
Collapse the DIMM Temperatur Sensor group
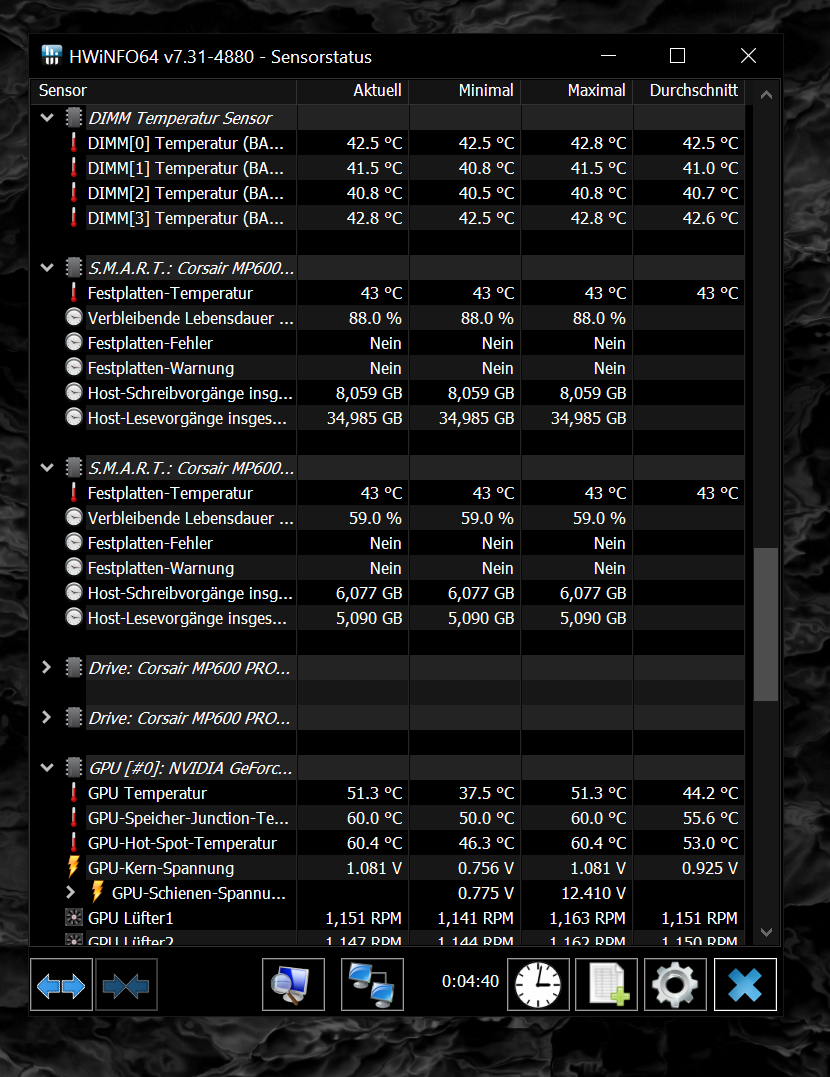pyautogui.click(x=47, y=117)
